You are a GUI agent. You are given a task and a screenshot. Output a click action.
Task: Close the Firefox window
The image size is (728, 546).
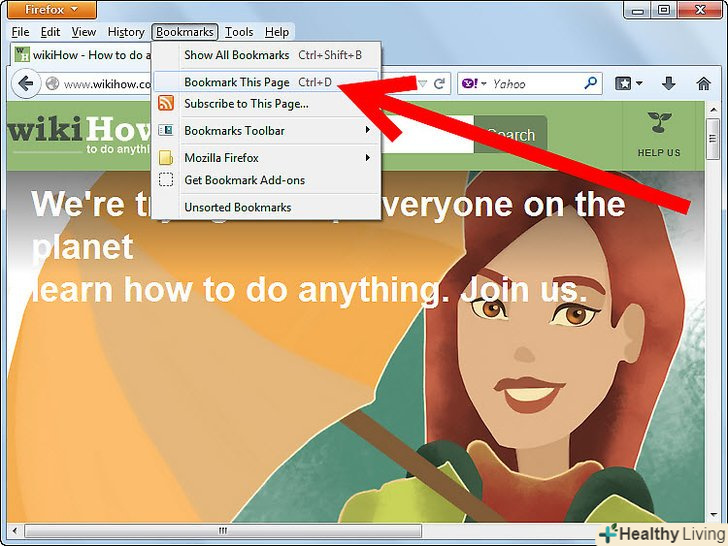click(x=701, y=9)
